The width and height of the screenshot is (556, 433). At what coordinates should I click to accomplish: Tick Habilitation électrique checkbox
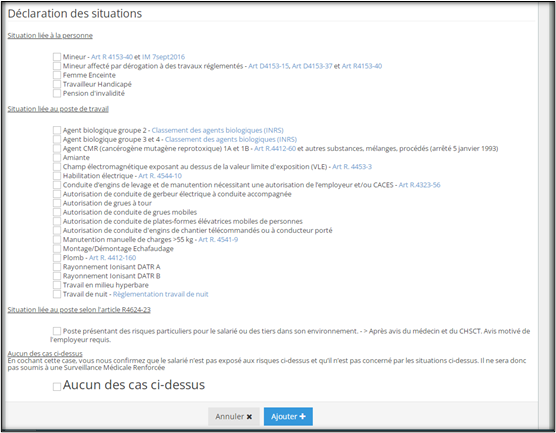pyautogui.click(x=57, y=176)
